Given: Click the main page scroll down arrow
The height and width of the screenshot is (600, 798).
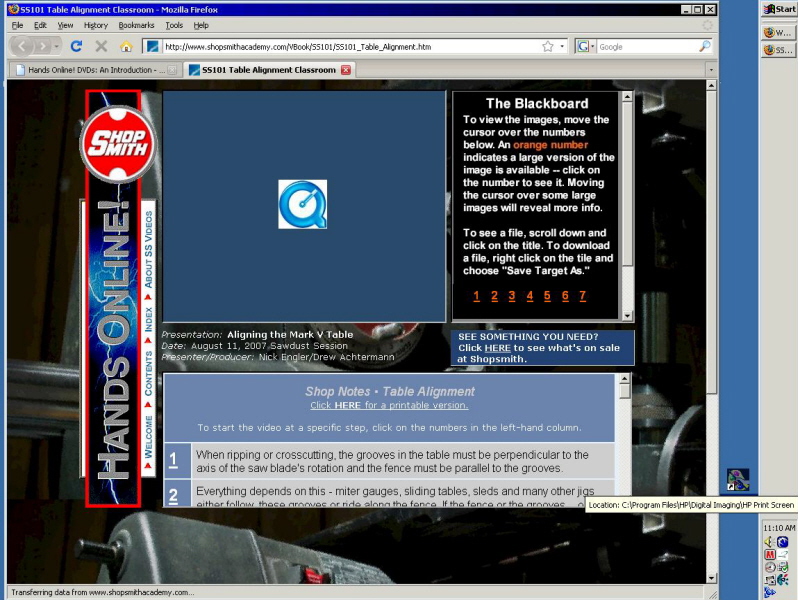Looking at the screenshot, I should click(711, 578).
